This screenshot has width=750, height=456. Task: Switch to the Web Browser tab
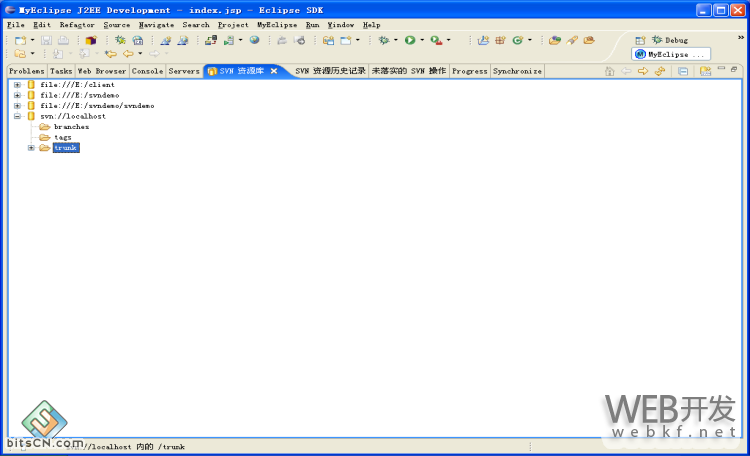(102, 71)
